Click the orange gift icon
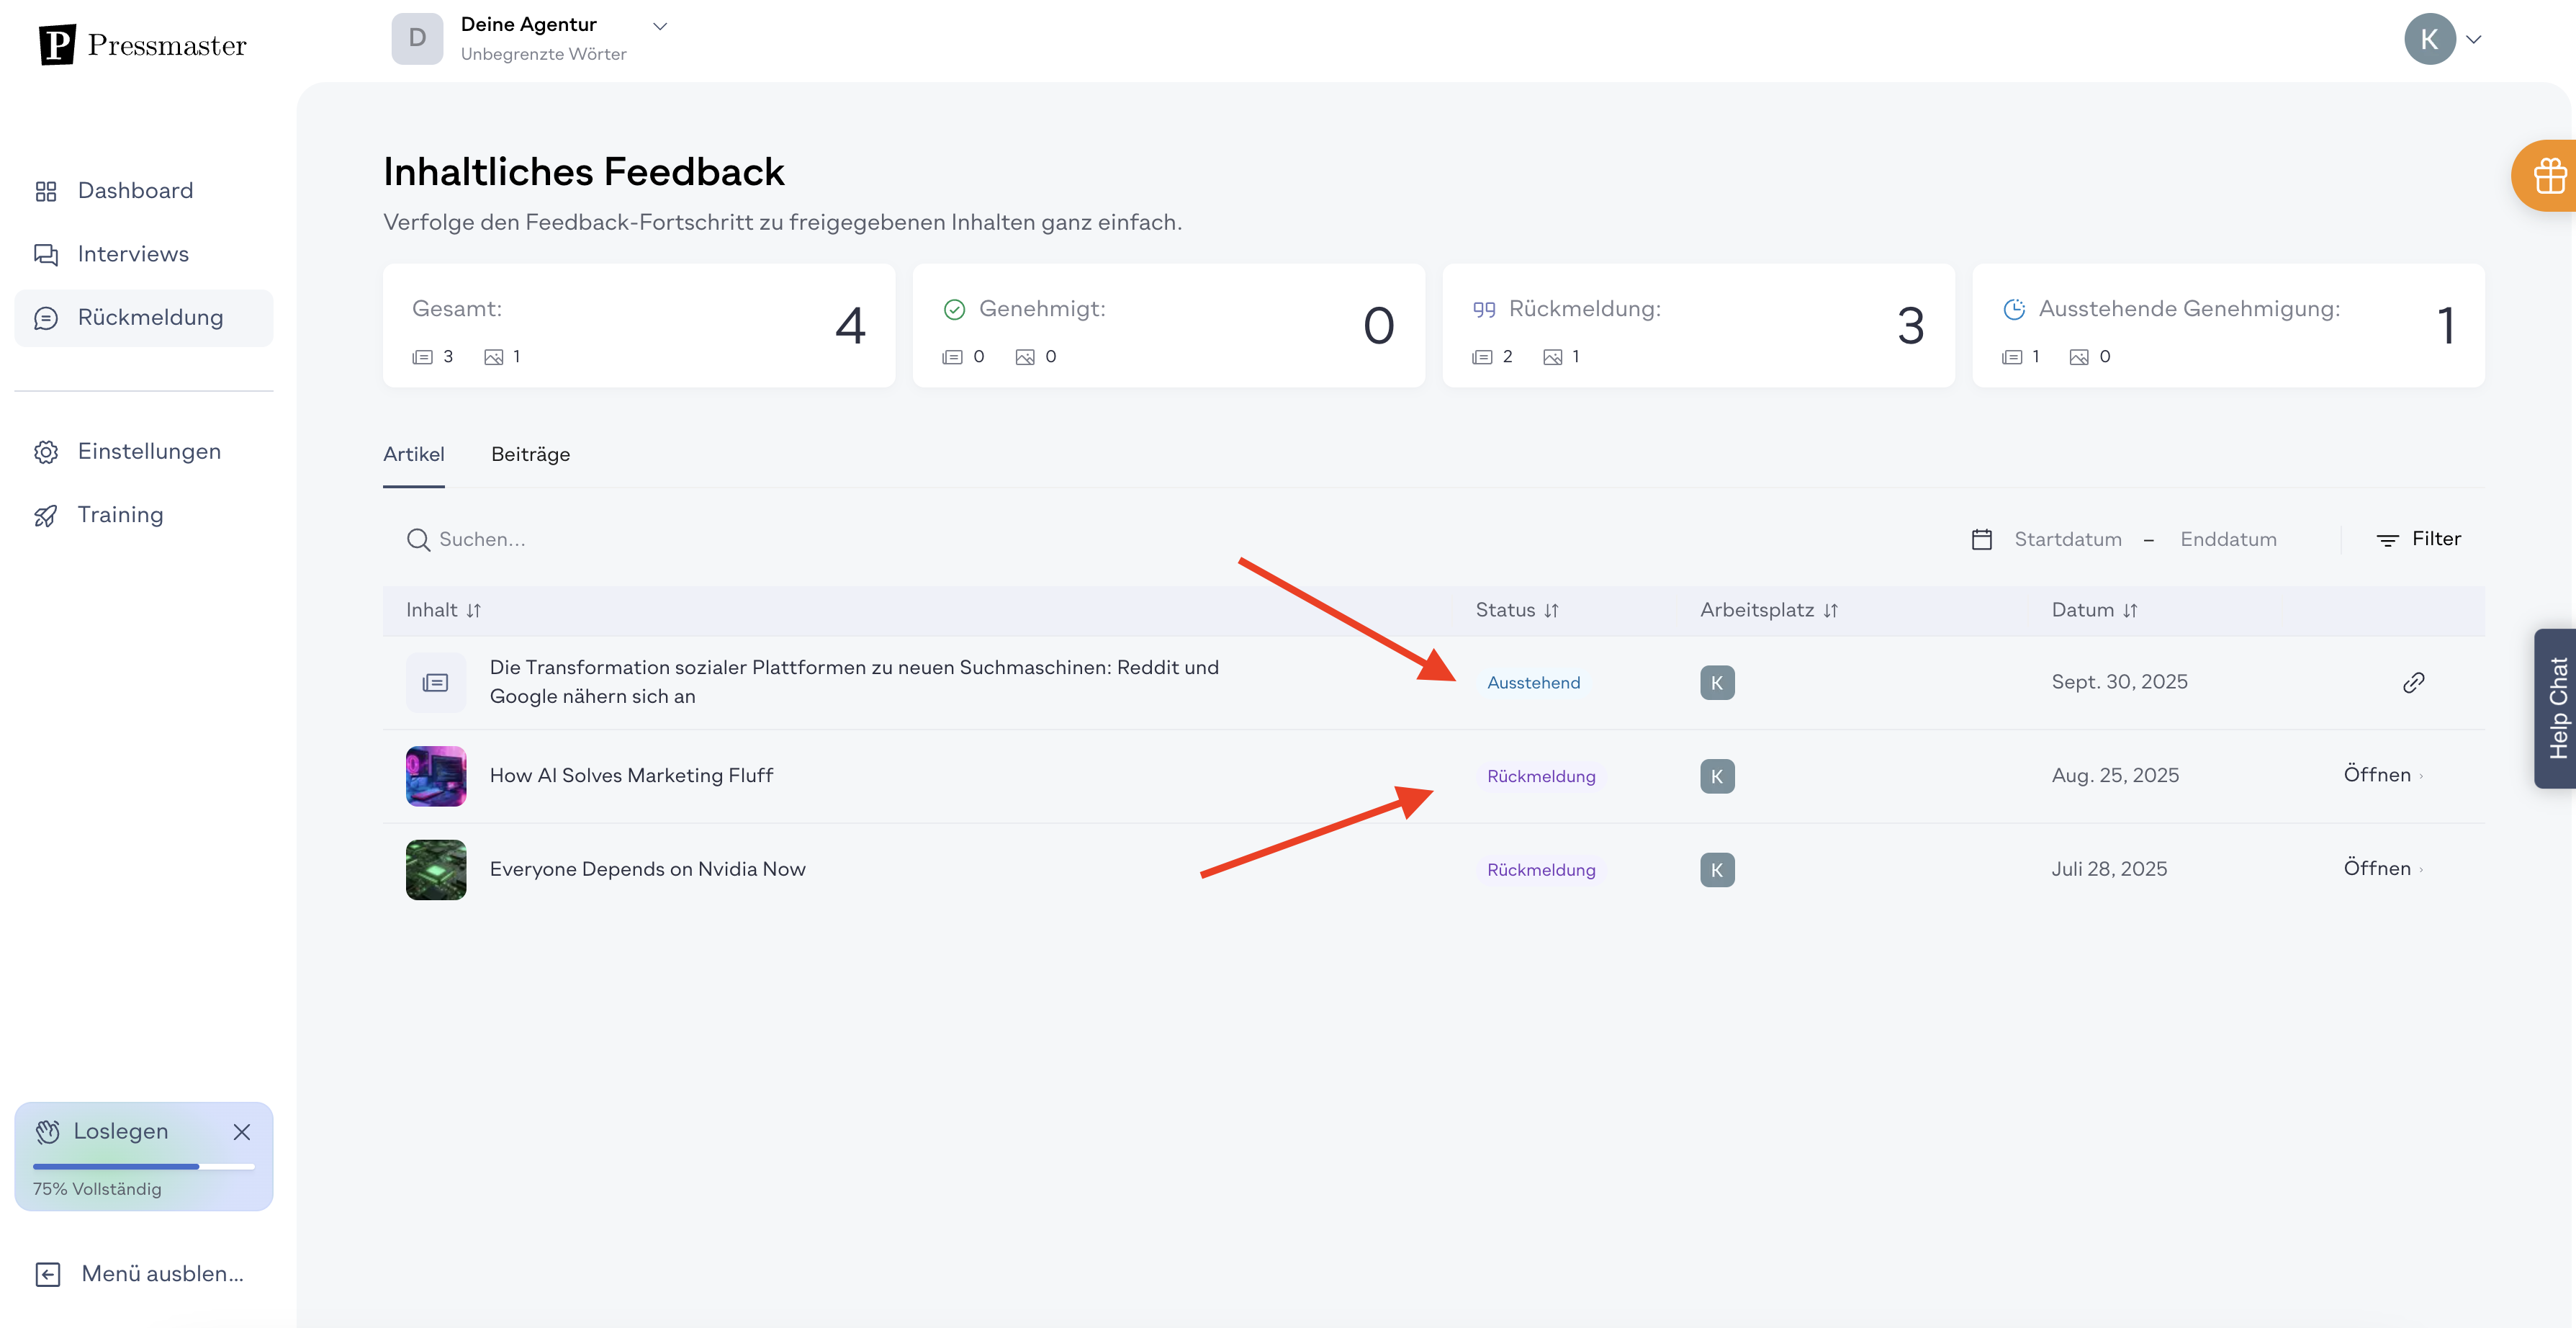Screen dimensions: 2576x1328 (x=2548, y=176)
